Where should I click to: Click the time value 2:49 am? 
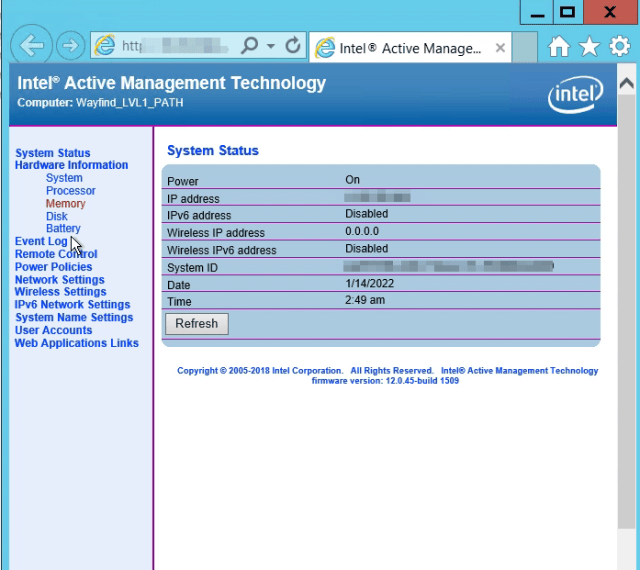[365, 300]
